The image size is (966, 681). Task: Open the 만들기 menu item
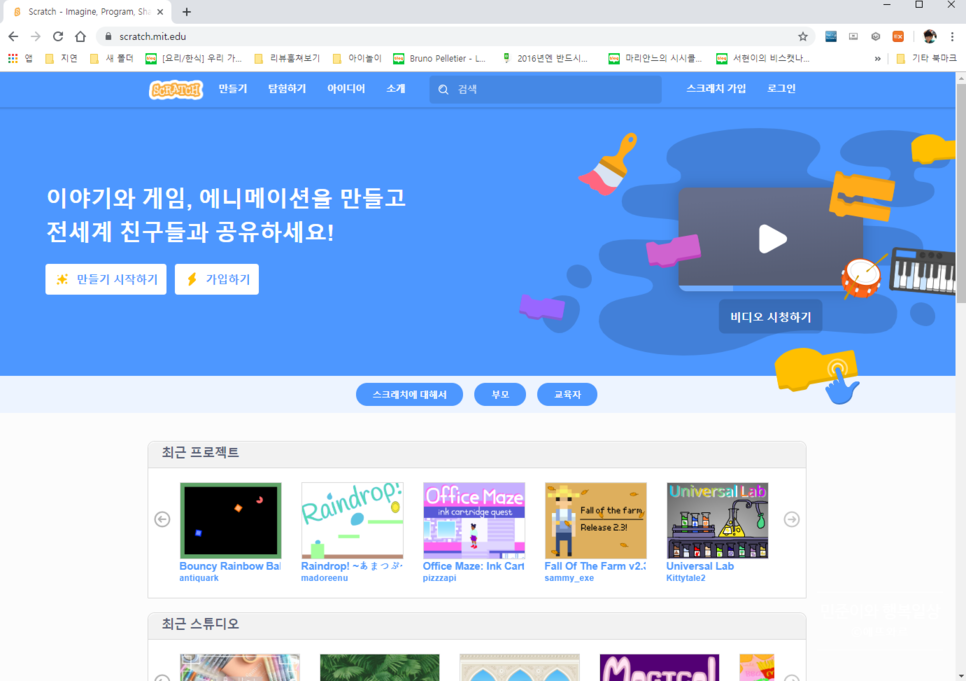(x=233, y=89)
